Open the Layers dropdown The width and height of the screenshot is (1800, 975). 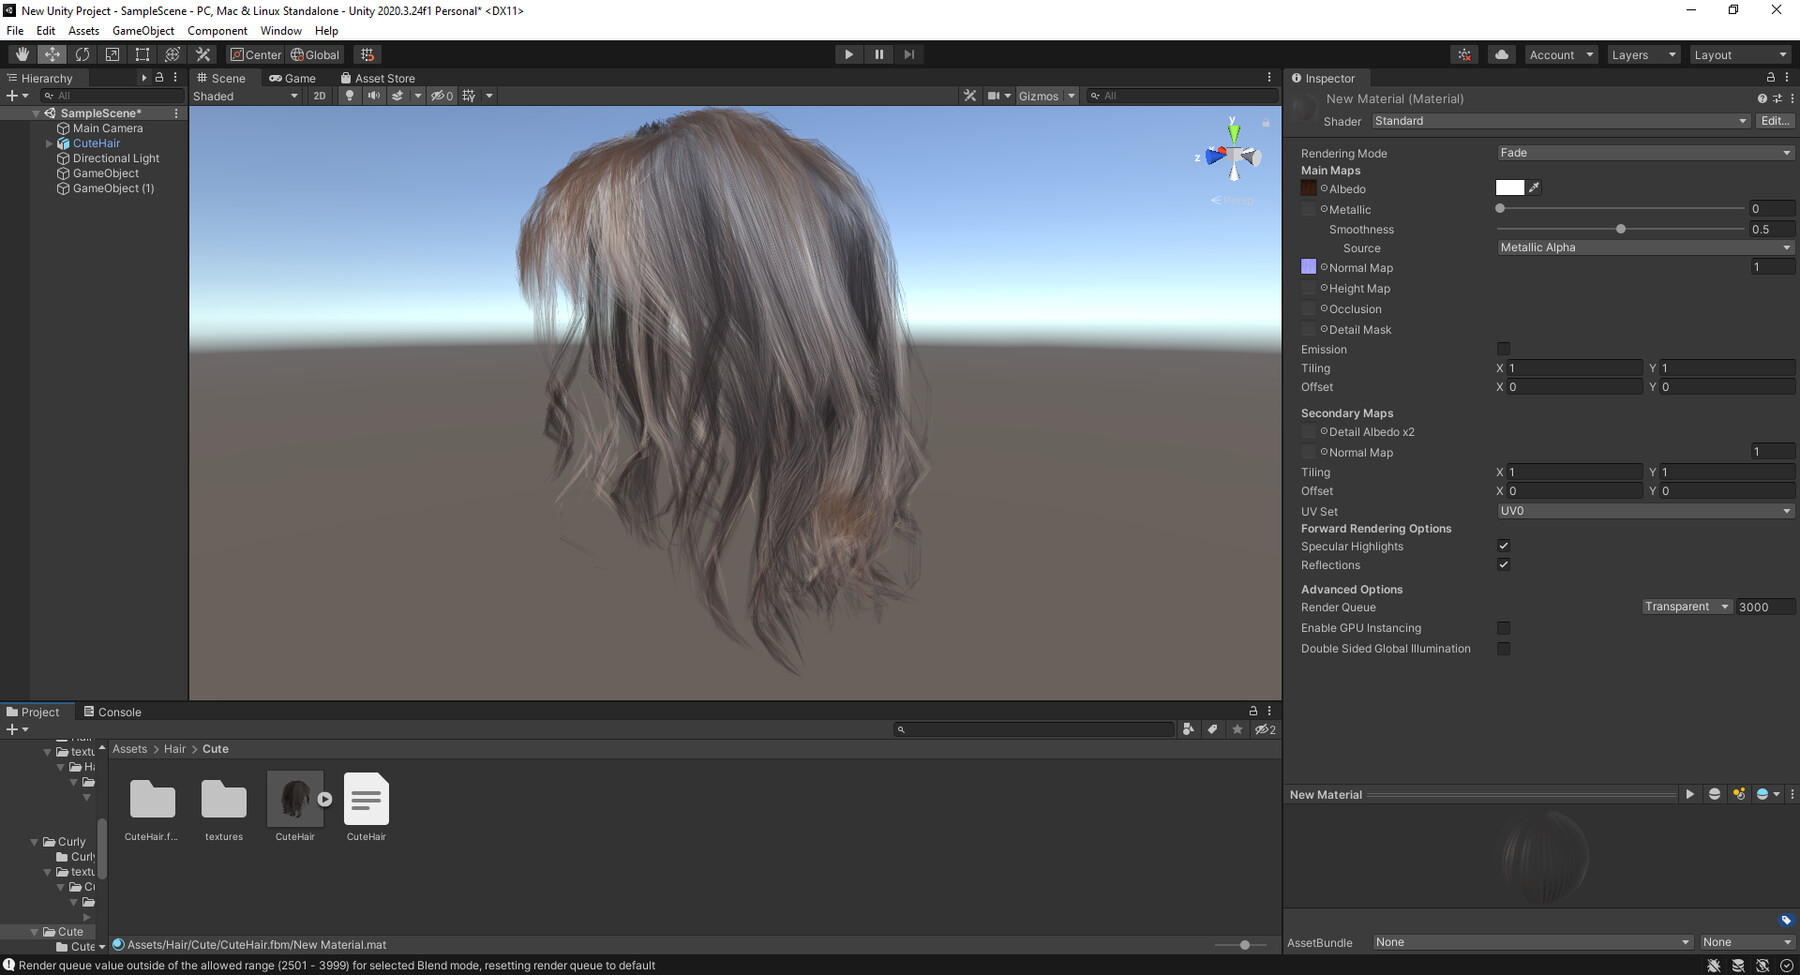pos(1643,55)
